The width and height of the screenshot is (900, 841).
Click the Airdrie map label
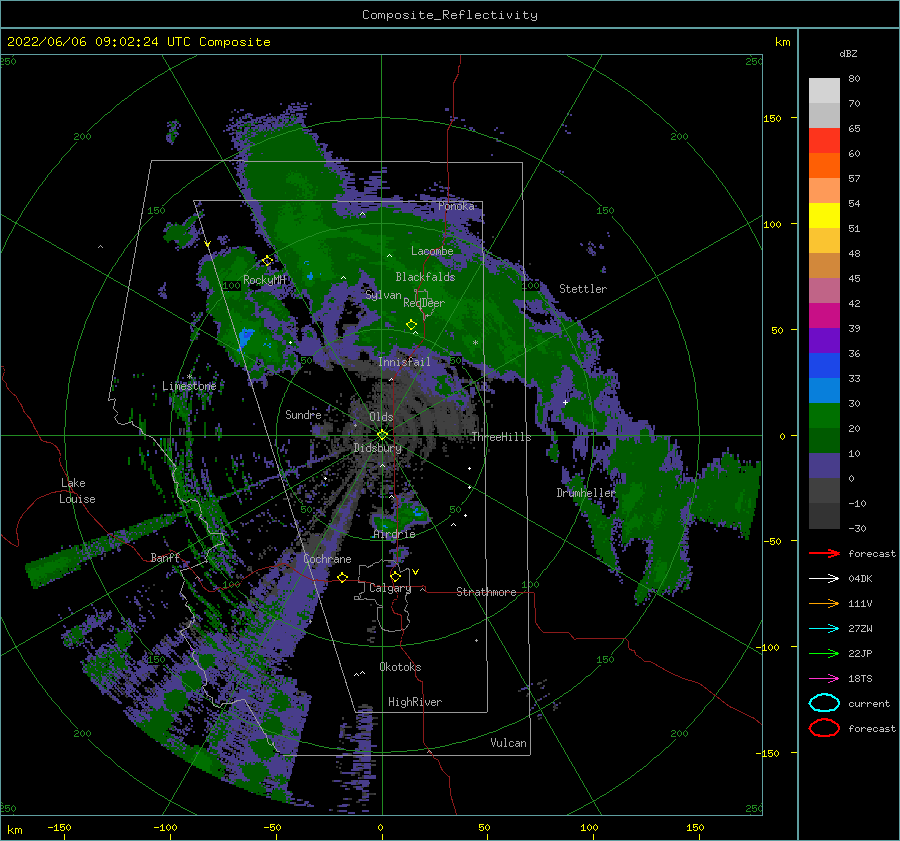(394, 534)
